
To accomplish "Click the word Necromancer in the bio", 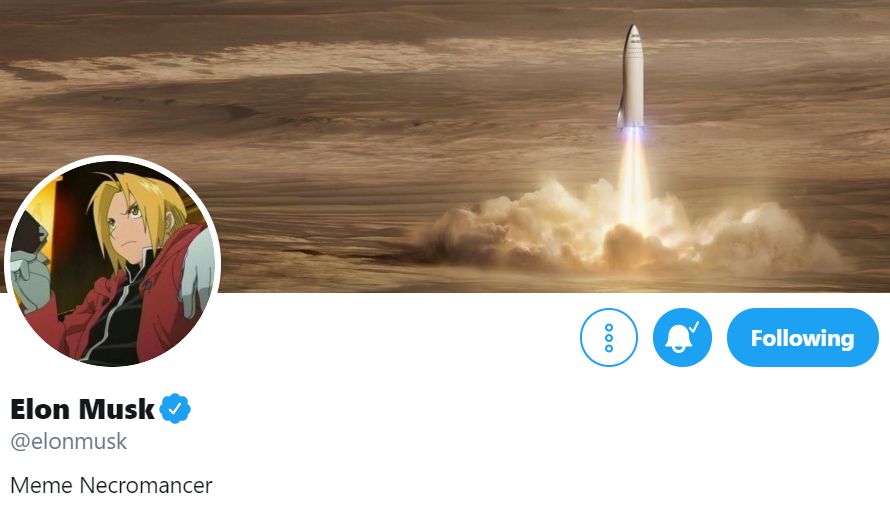I will tap(146, 485).
